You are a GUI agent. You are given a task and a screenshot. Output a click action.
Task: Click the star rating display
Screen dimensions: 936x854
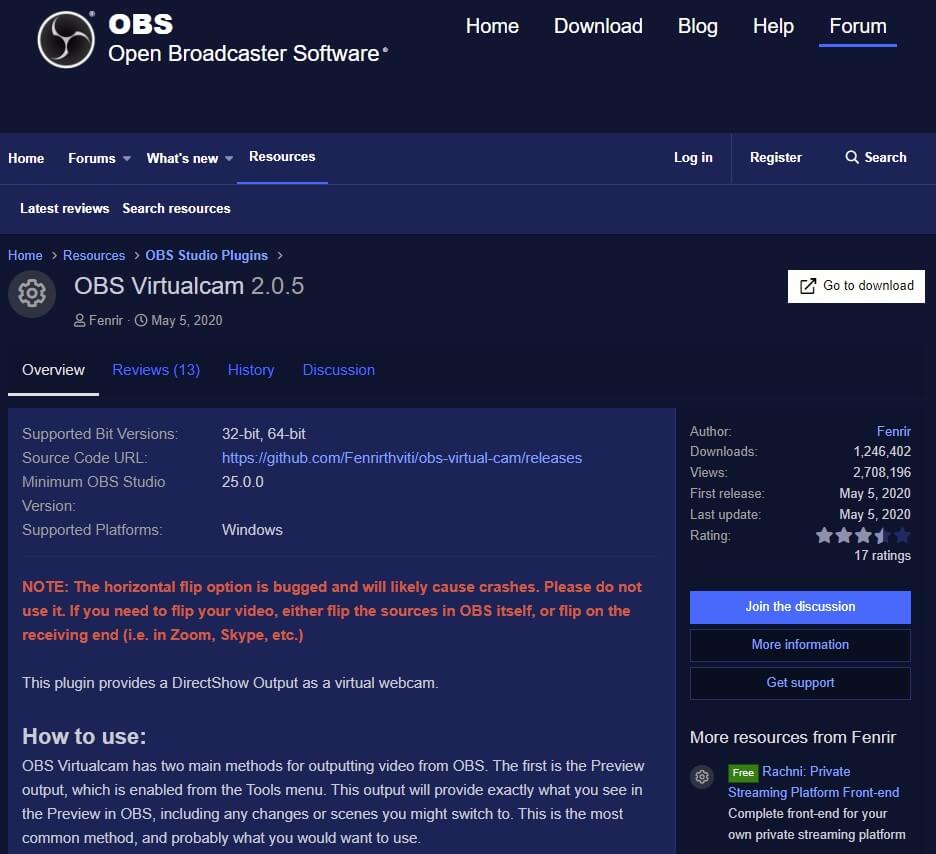862,536
